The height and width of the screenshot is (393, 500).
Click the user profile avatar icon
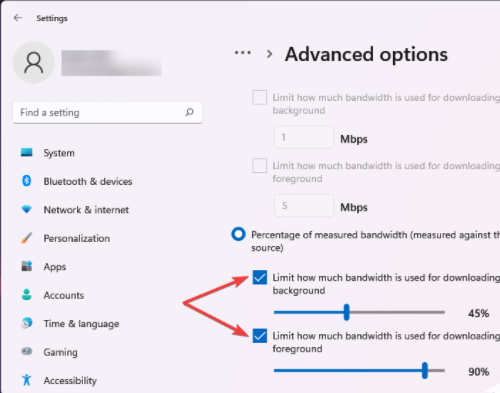pyautogui.click(x=34, y=62)
